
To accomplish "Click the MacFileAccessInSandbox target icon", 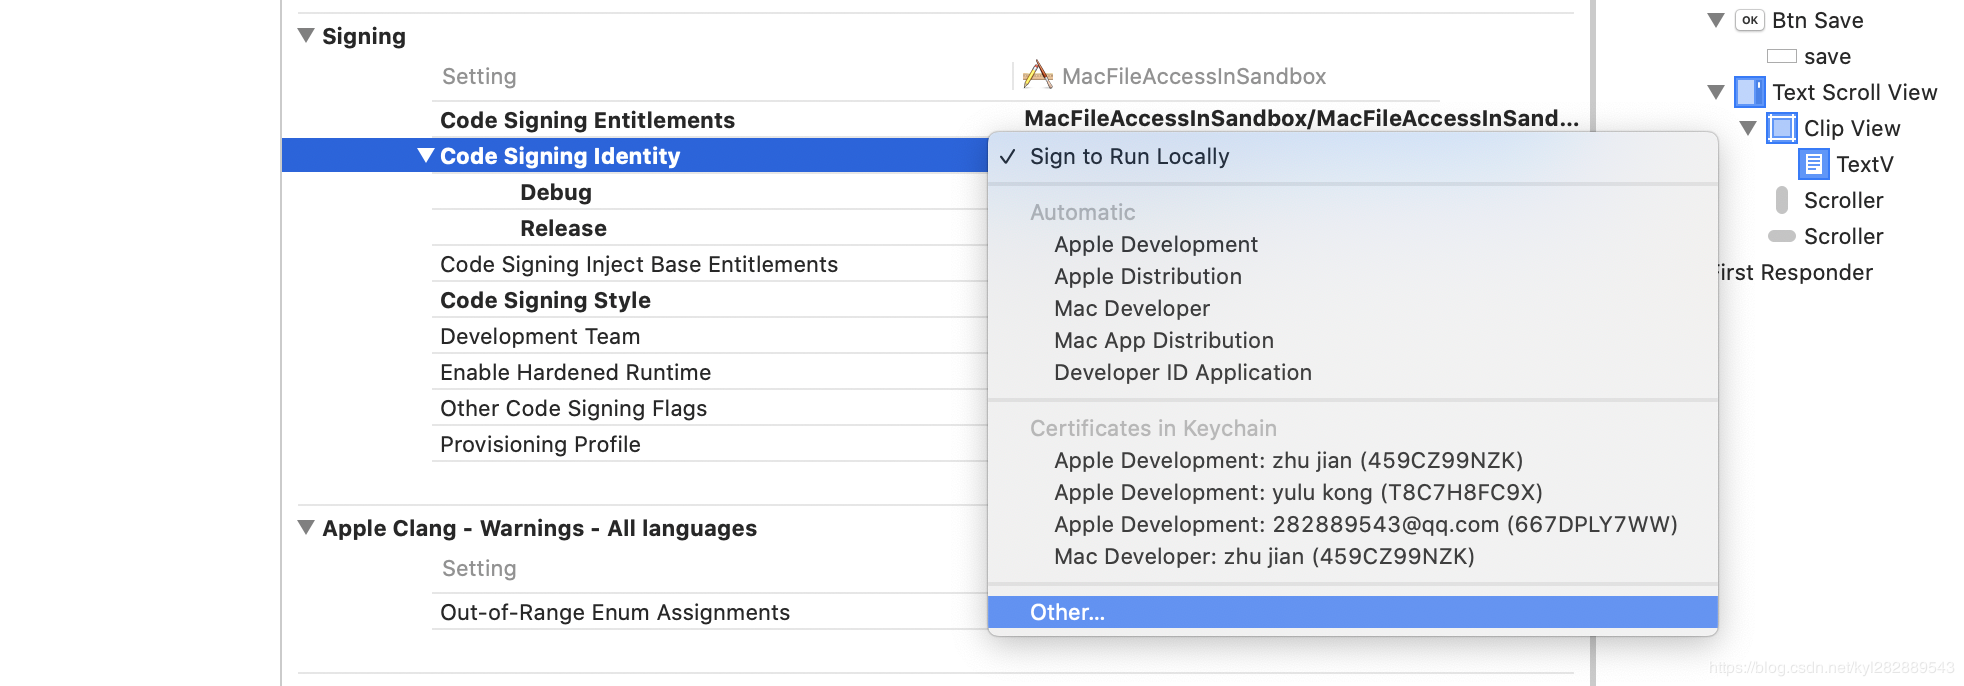I will [1038, 75].
